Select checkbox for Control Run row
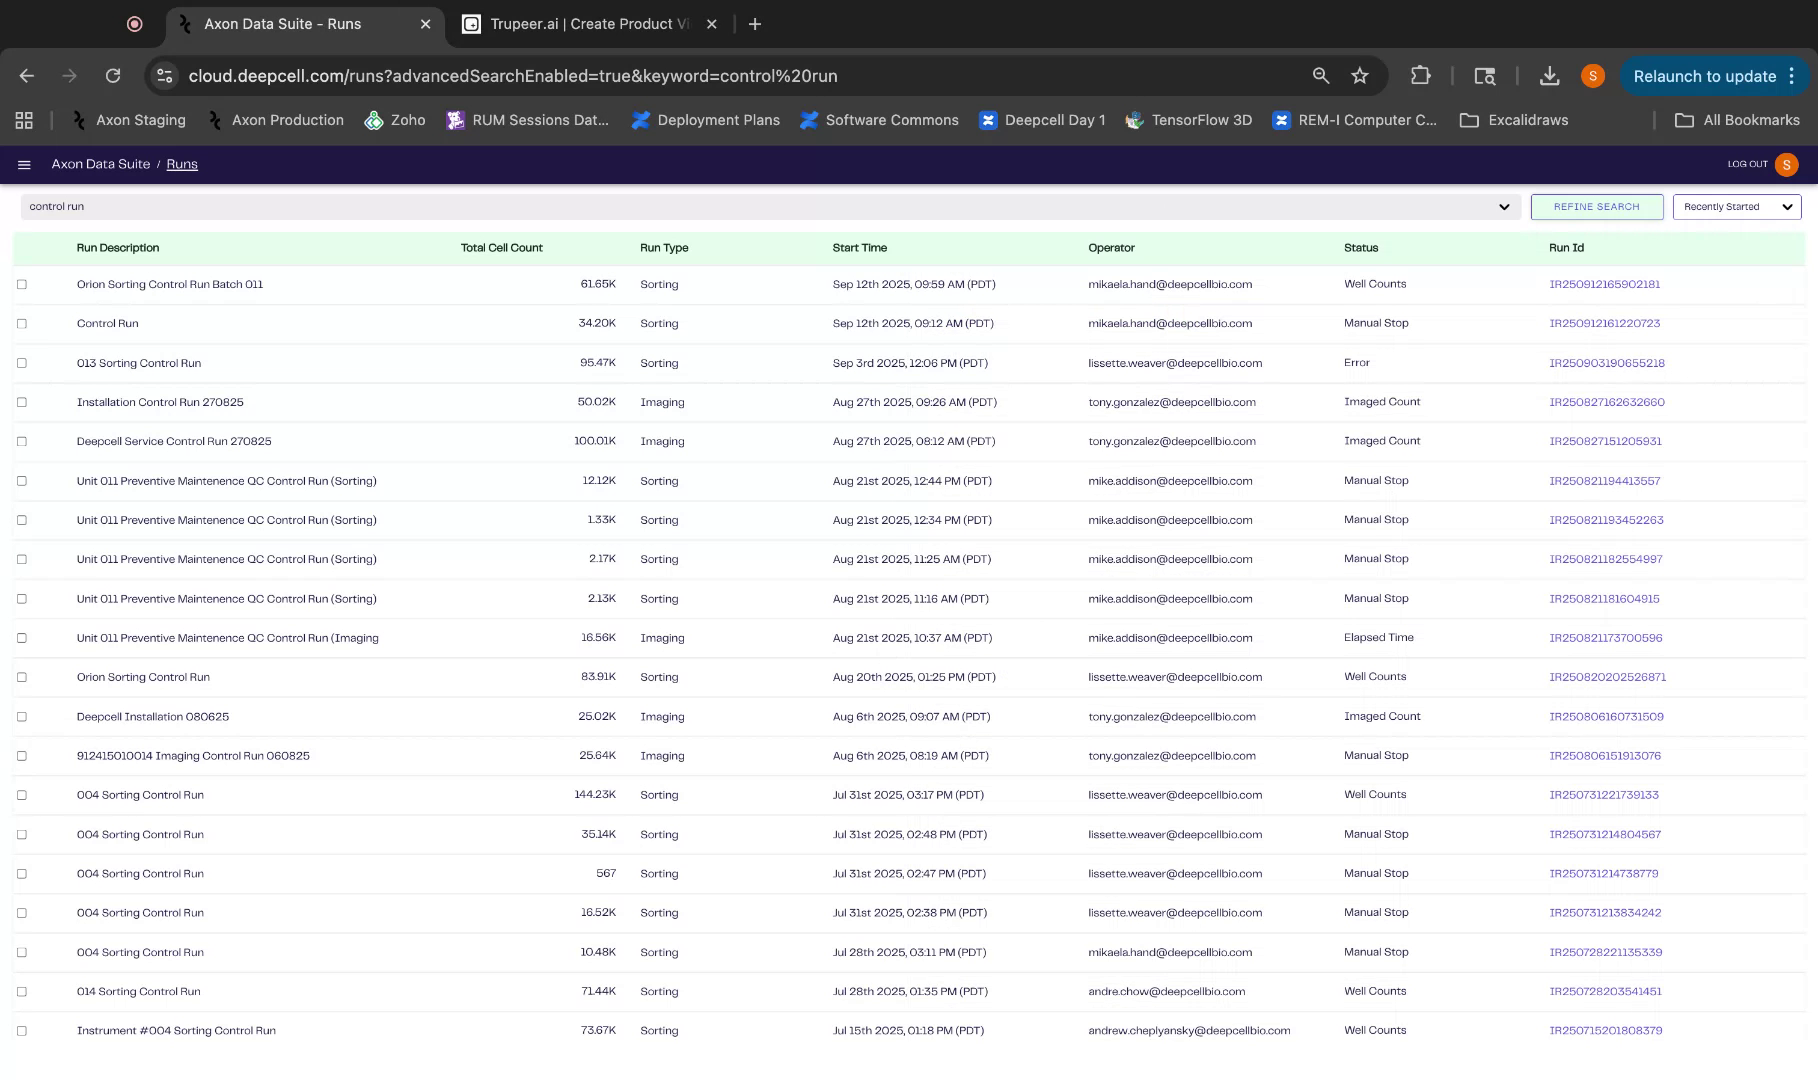 (x=22, y=323)
